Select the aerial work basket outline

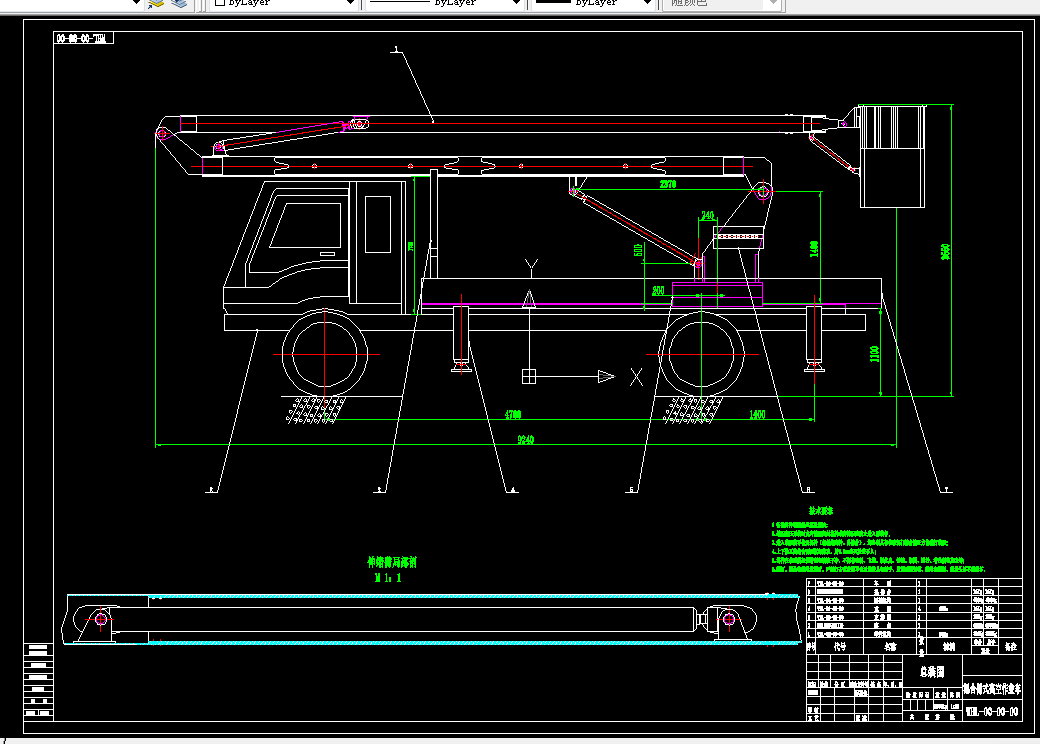892,156
